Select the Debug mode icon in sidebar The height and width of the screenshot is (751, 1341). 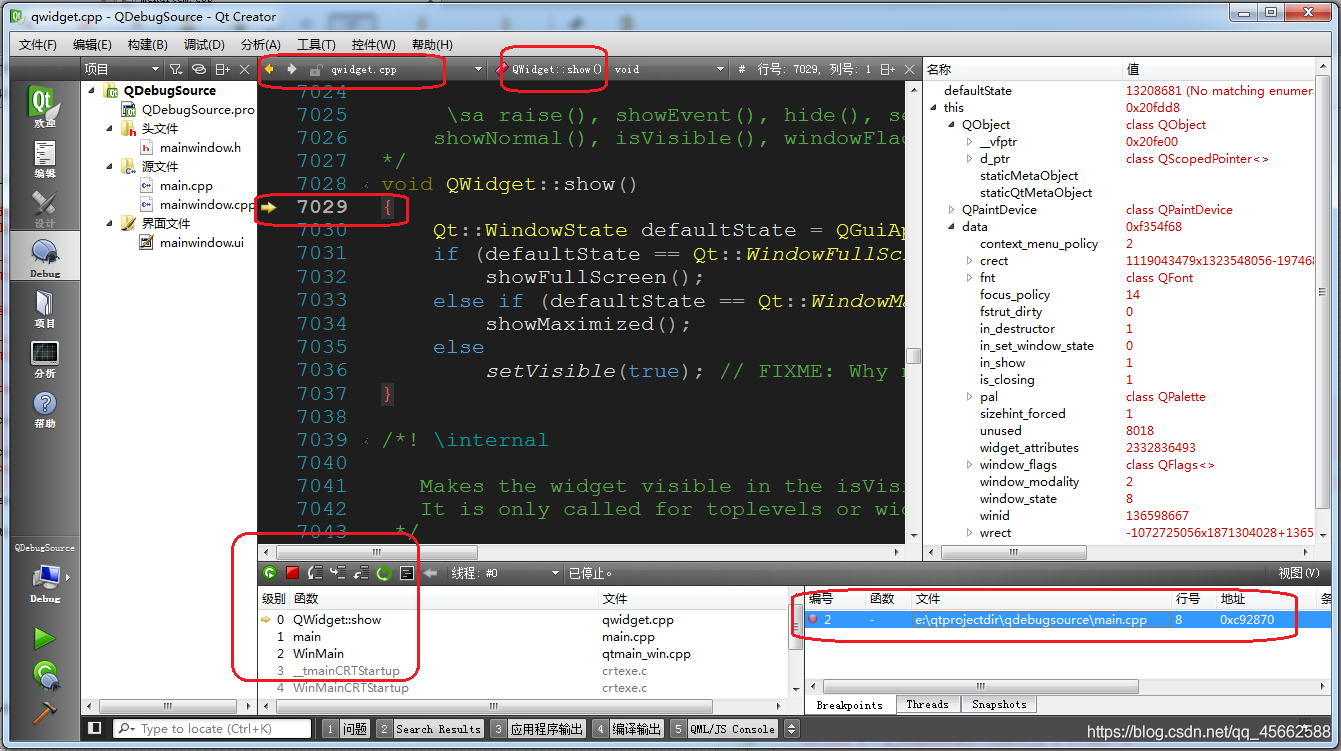pyautogui.click(x=44, y=256)
